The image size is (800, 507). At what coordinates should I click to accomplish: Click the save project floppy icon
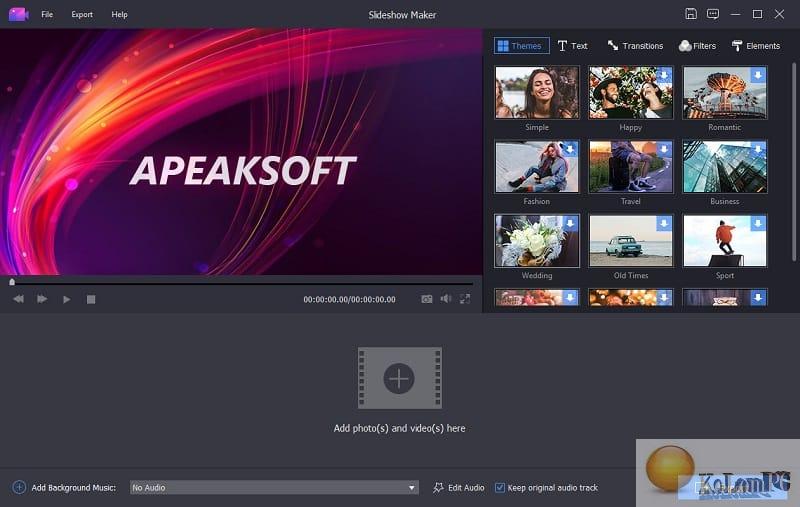click(x=690, y=14)
